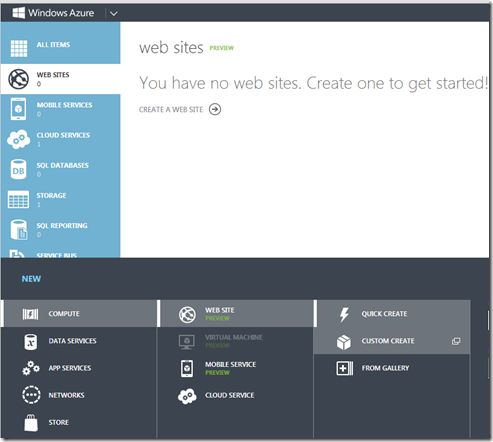Screen dimensions: 493x442
Task: Open the SQL Reporting sidebar item
Action: (x=60, y=230)
